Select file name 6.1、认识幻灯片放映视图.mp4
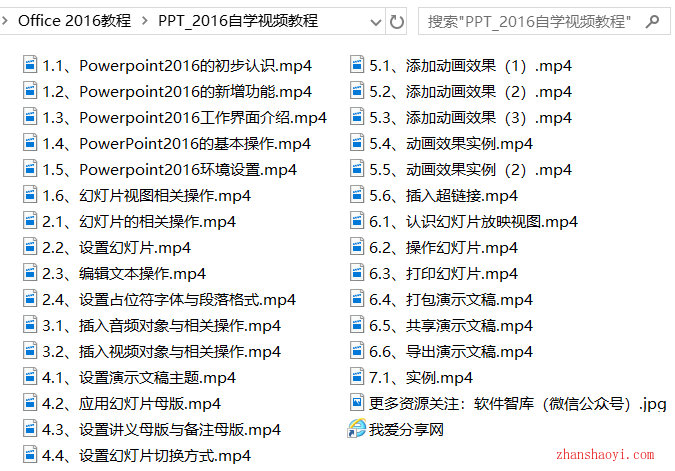 [x=473, y=221]
